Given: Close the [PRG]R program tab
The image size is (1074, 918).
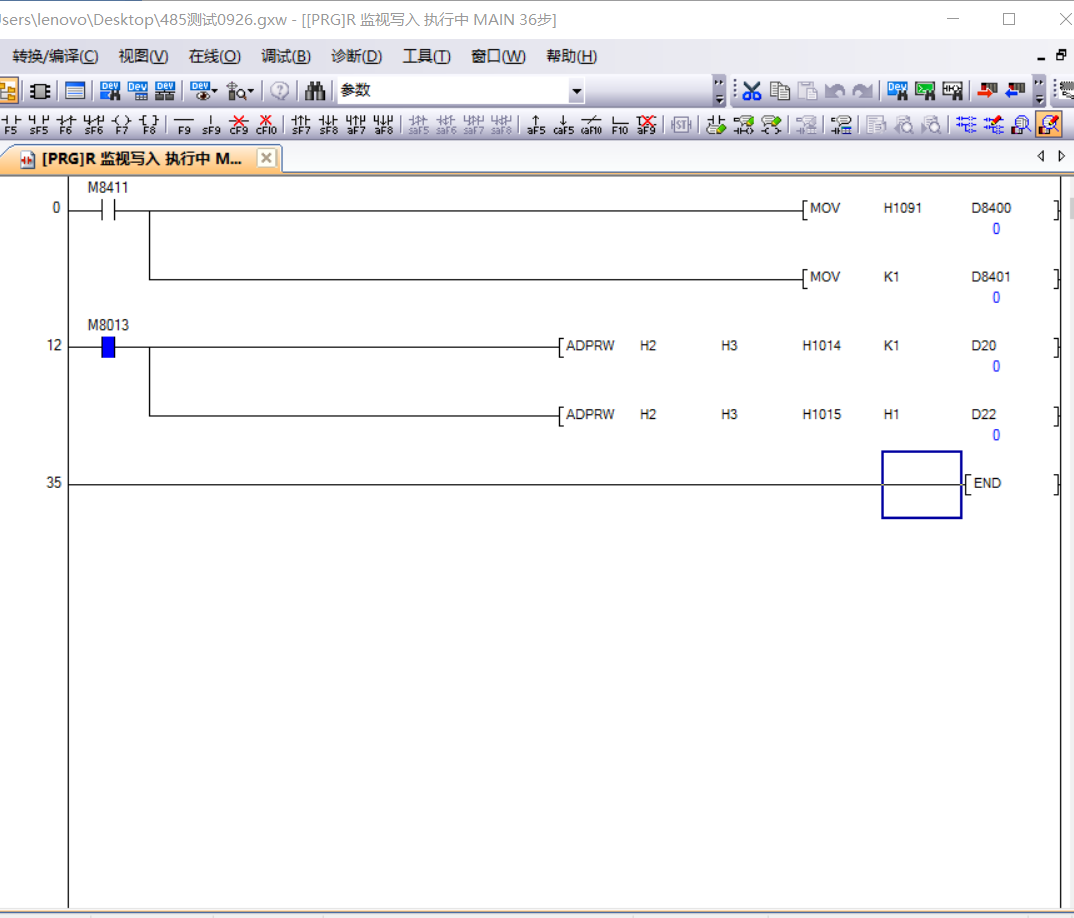Looking at the screenshot, I should click(x=266, y=158).
